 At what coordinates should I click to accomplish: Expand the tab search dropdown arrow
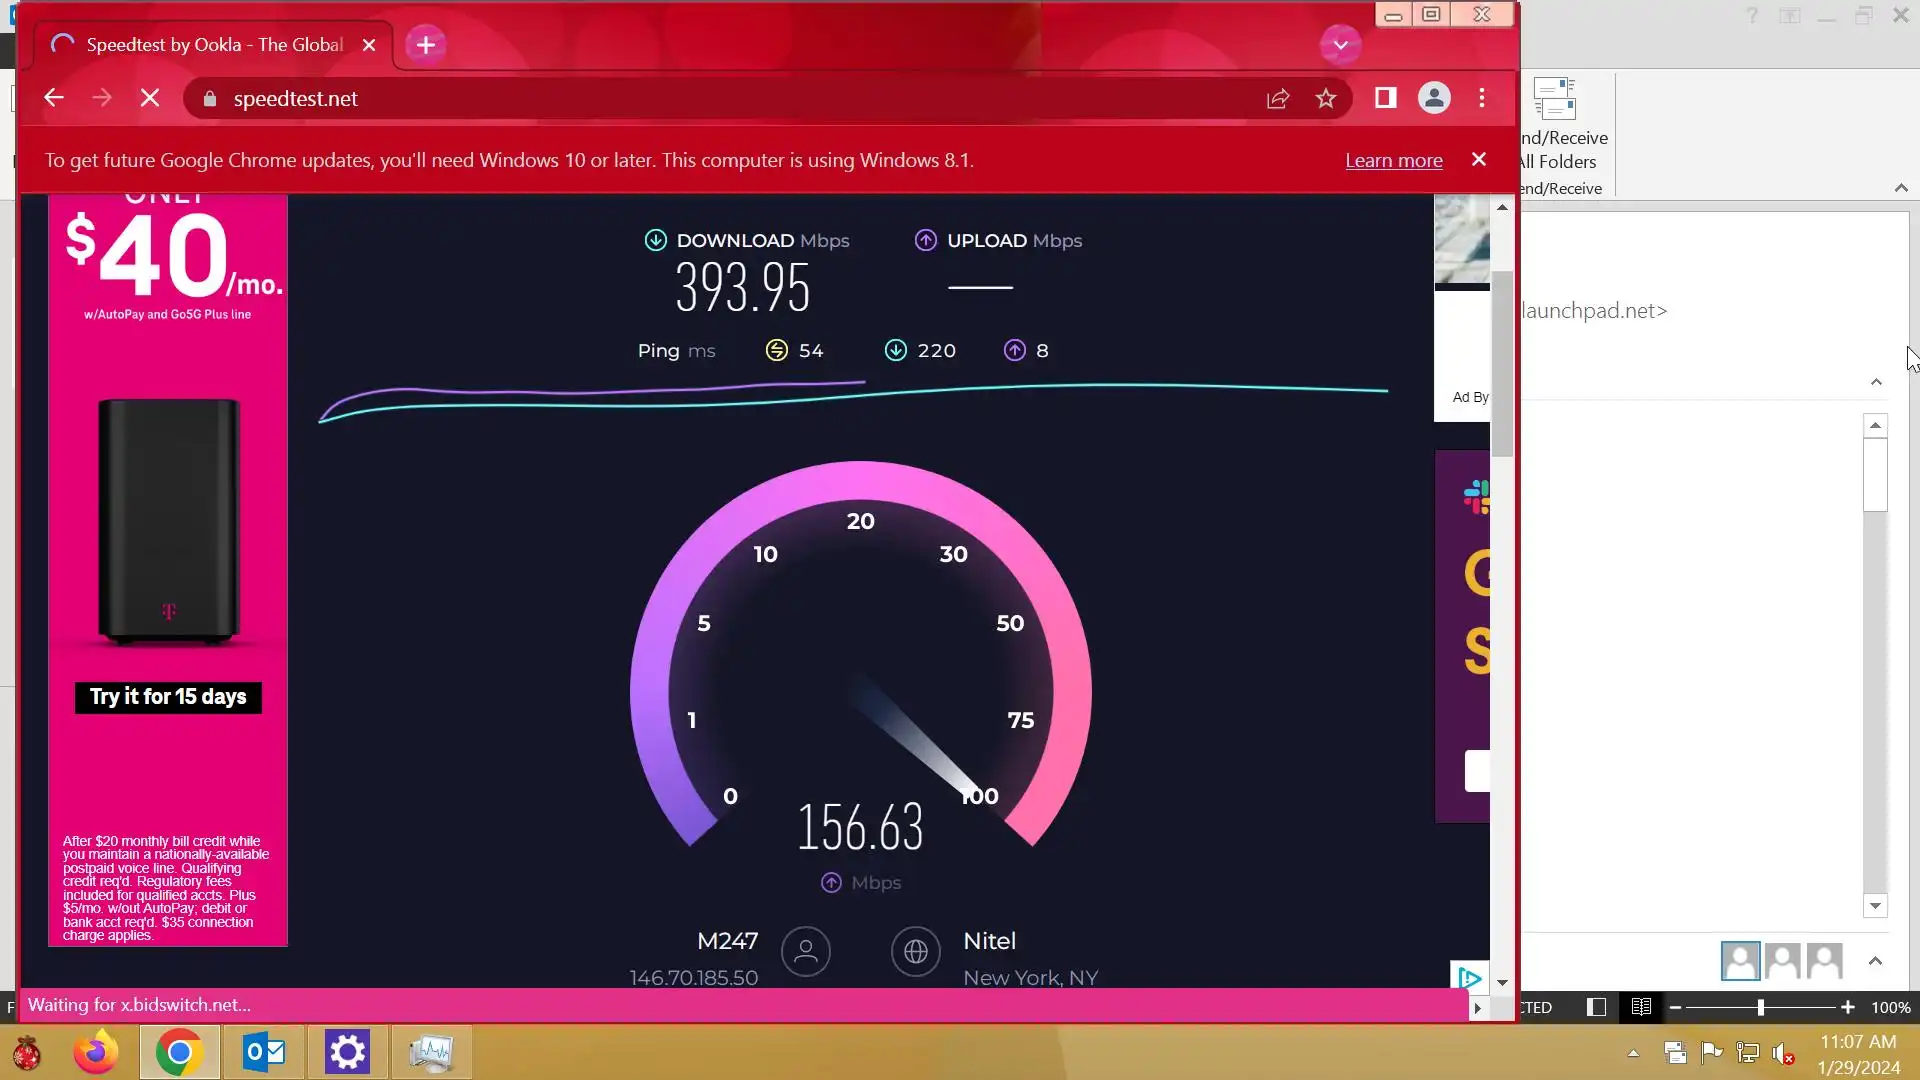click(1340, 45)
